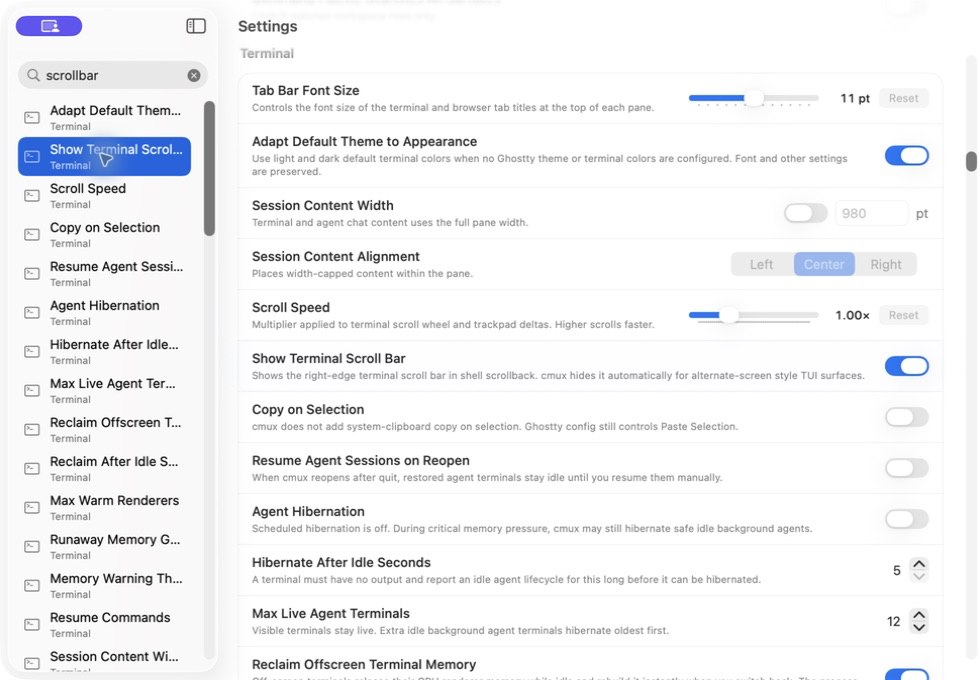
Task: Increase Hibernate After Idle Seconds value
Action: [x=919, y=564]
